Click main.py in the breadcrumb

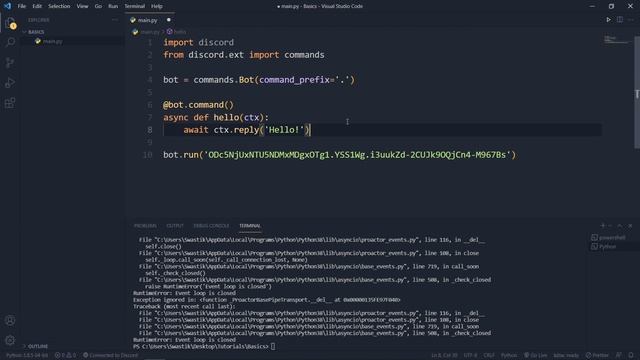click(150, 31)
